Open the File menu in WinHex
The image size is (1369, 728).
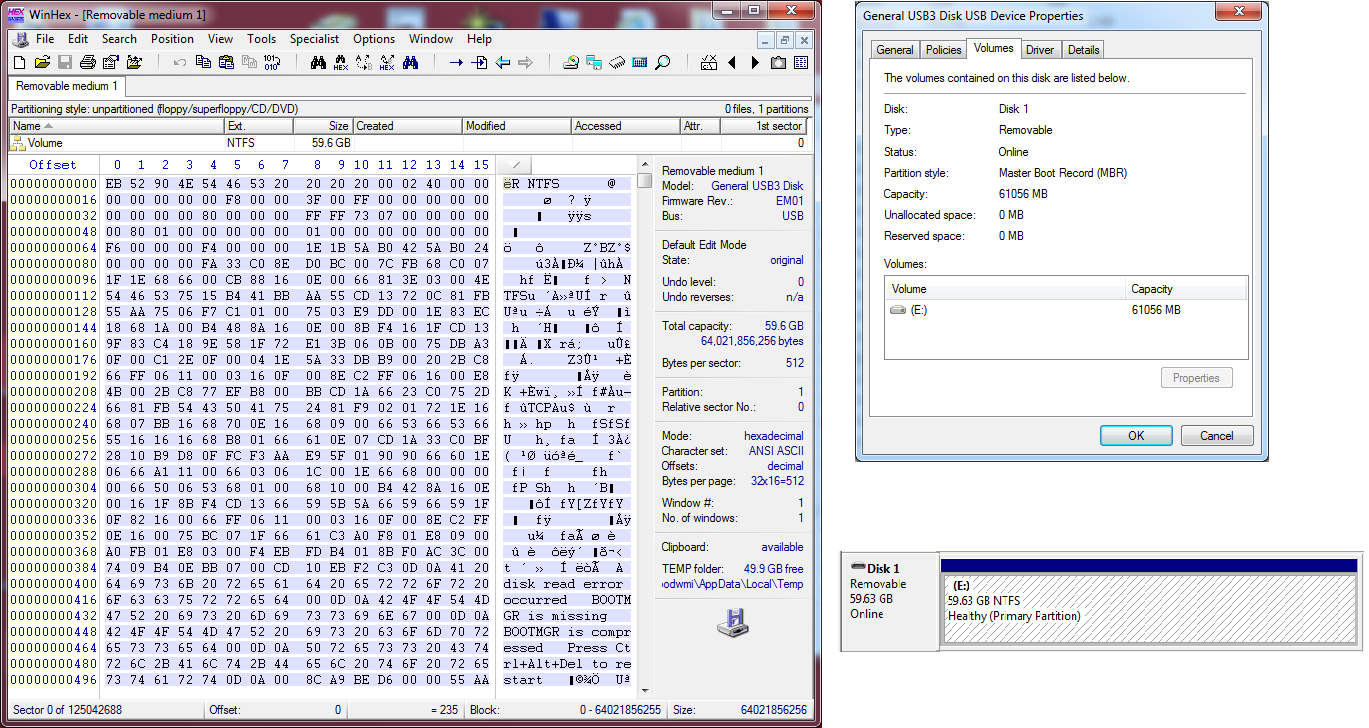pyautogui.click(x=45, y=39)
